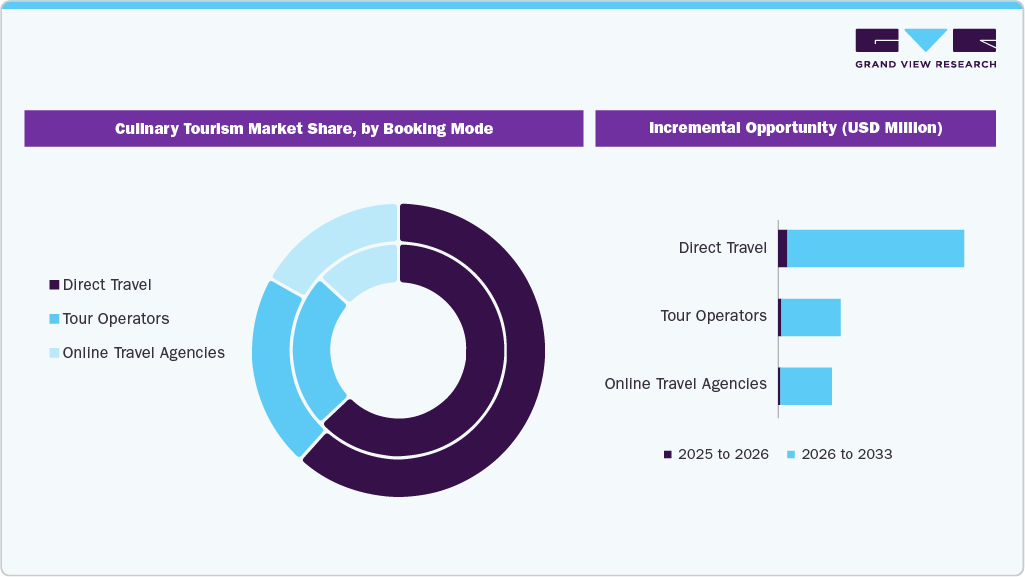Screen dimensions: 1025x577
Task: Click the left shield shape of the logo
Action: [x=878, y=40]
